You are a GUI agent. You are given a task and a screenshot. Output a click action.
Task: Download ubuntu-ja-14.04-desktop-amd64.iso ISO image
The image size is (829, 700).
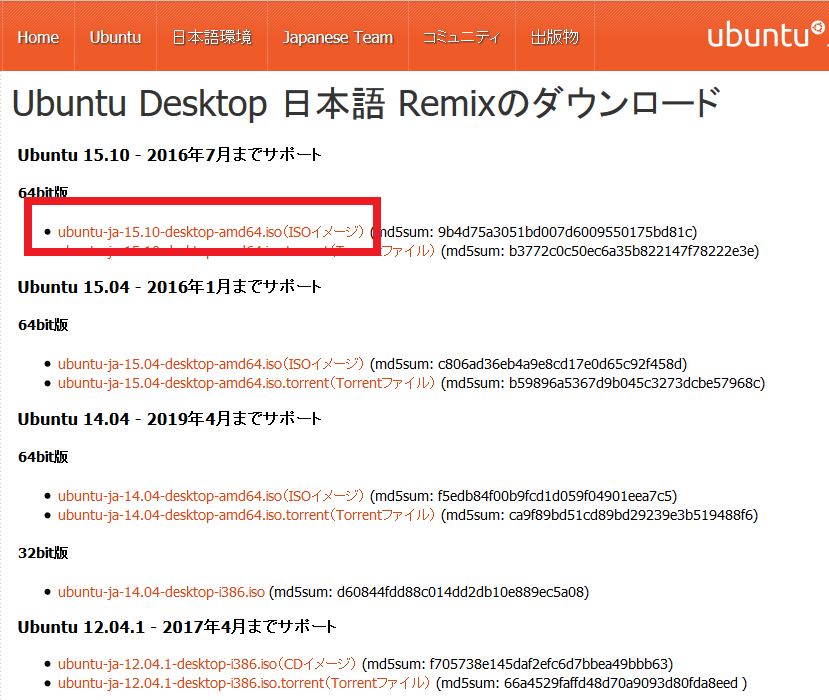(x=211, y=496)
